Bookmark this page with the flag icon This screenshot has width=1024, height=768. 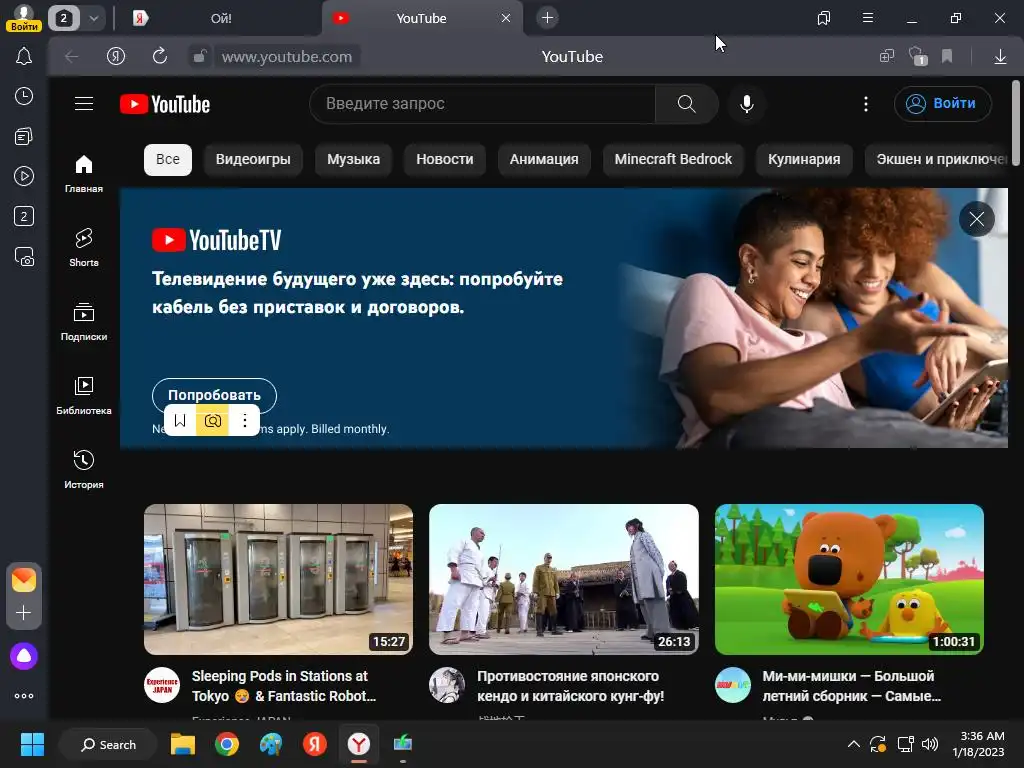[947, 57]
